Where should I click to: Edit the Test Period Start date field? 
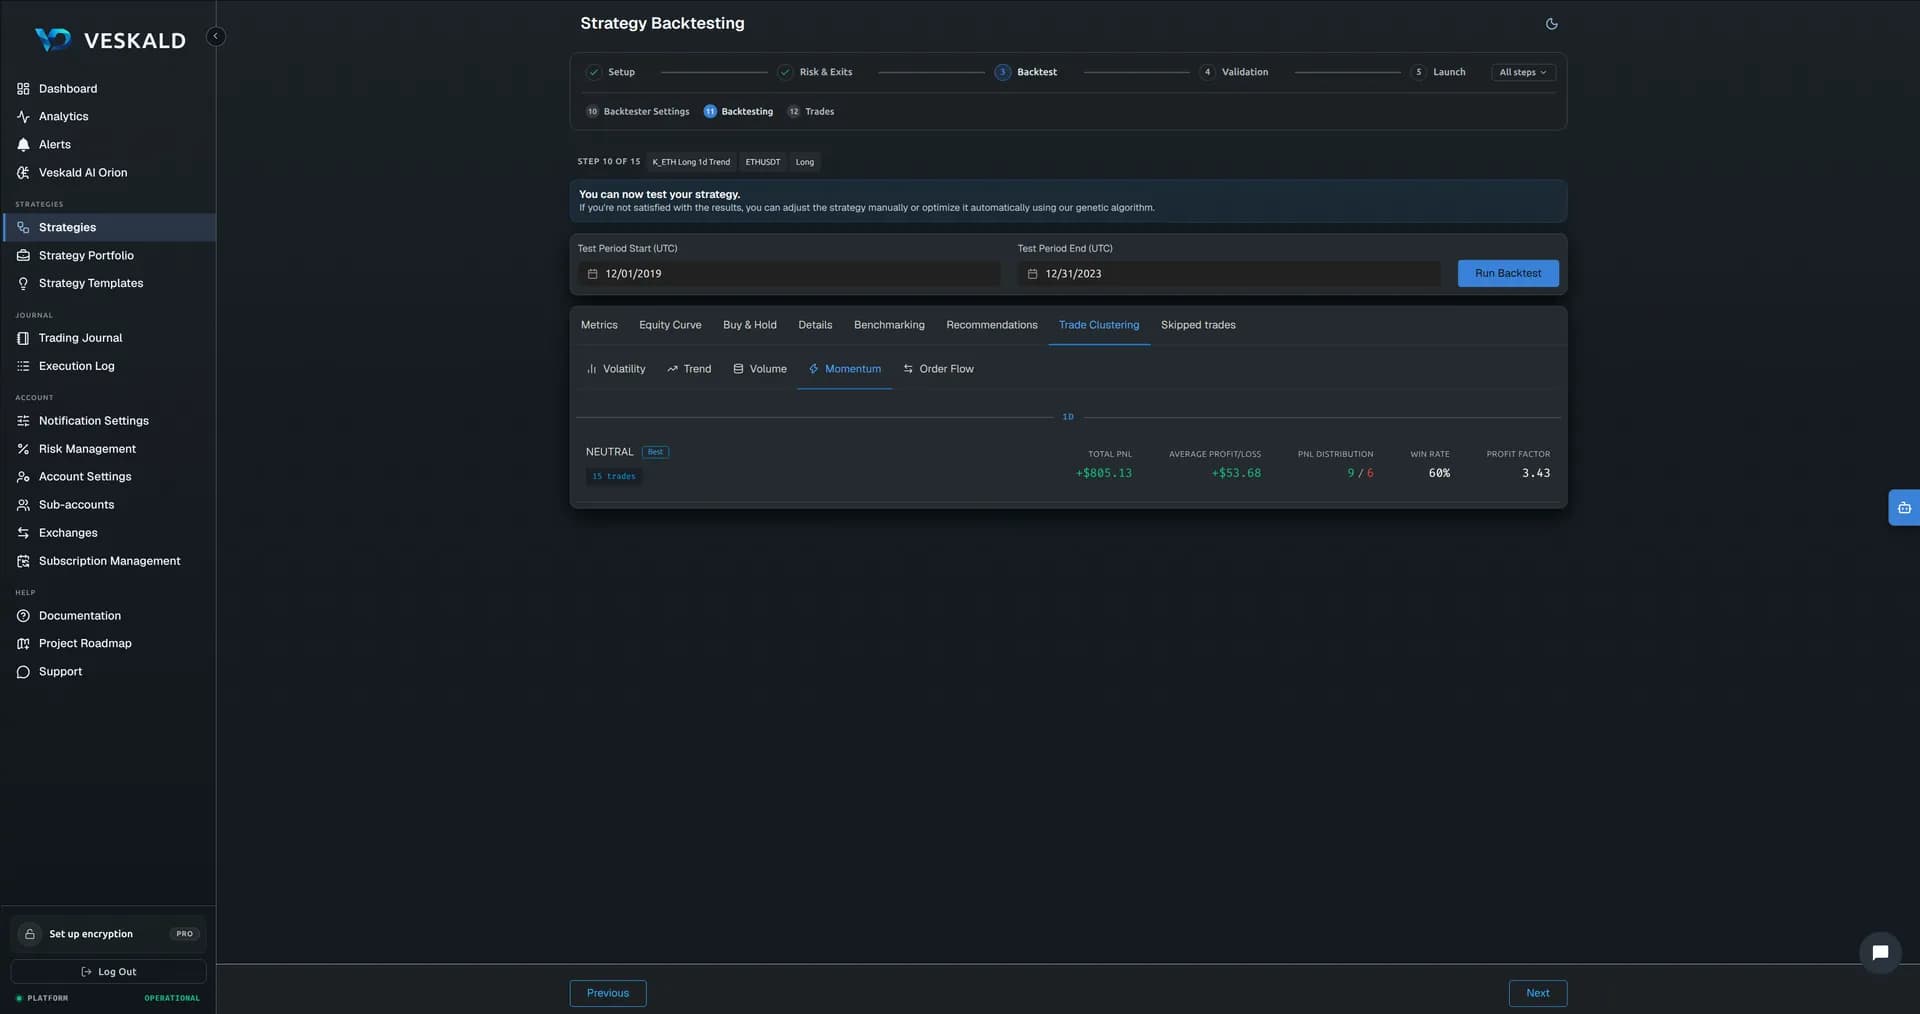(x=789, y=274)
